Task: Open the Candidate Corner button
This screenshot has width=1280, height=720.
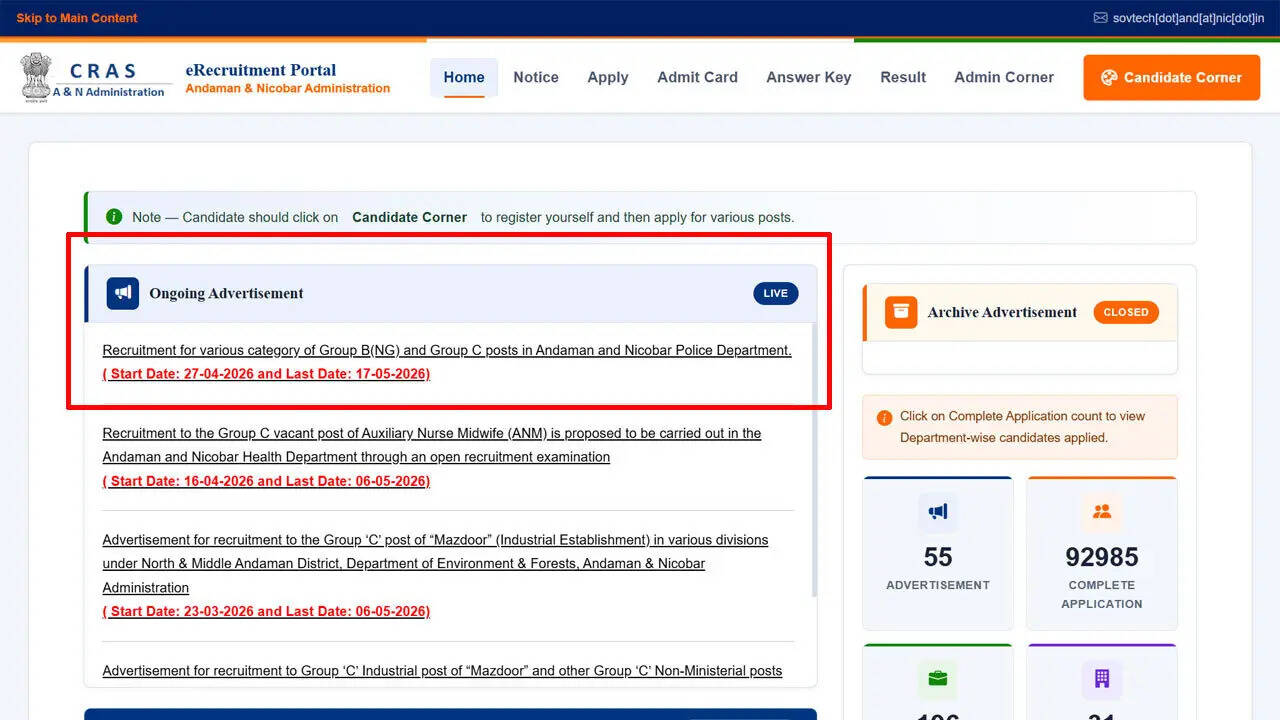Action: click(x=1171, y=77)
